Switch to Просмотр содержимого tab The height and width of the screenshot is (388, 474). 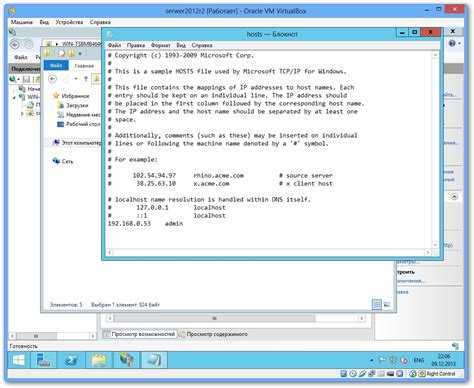[x=214, y=334]
